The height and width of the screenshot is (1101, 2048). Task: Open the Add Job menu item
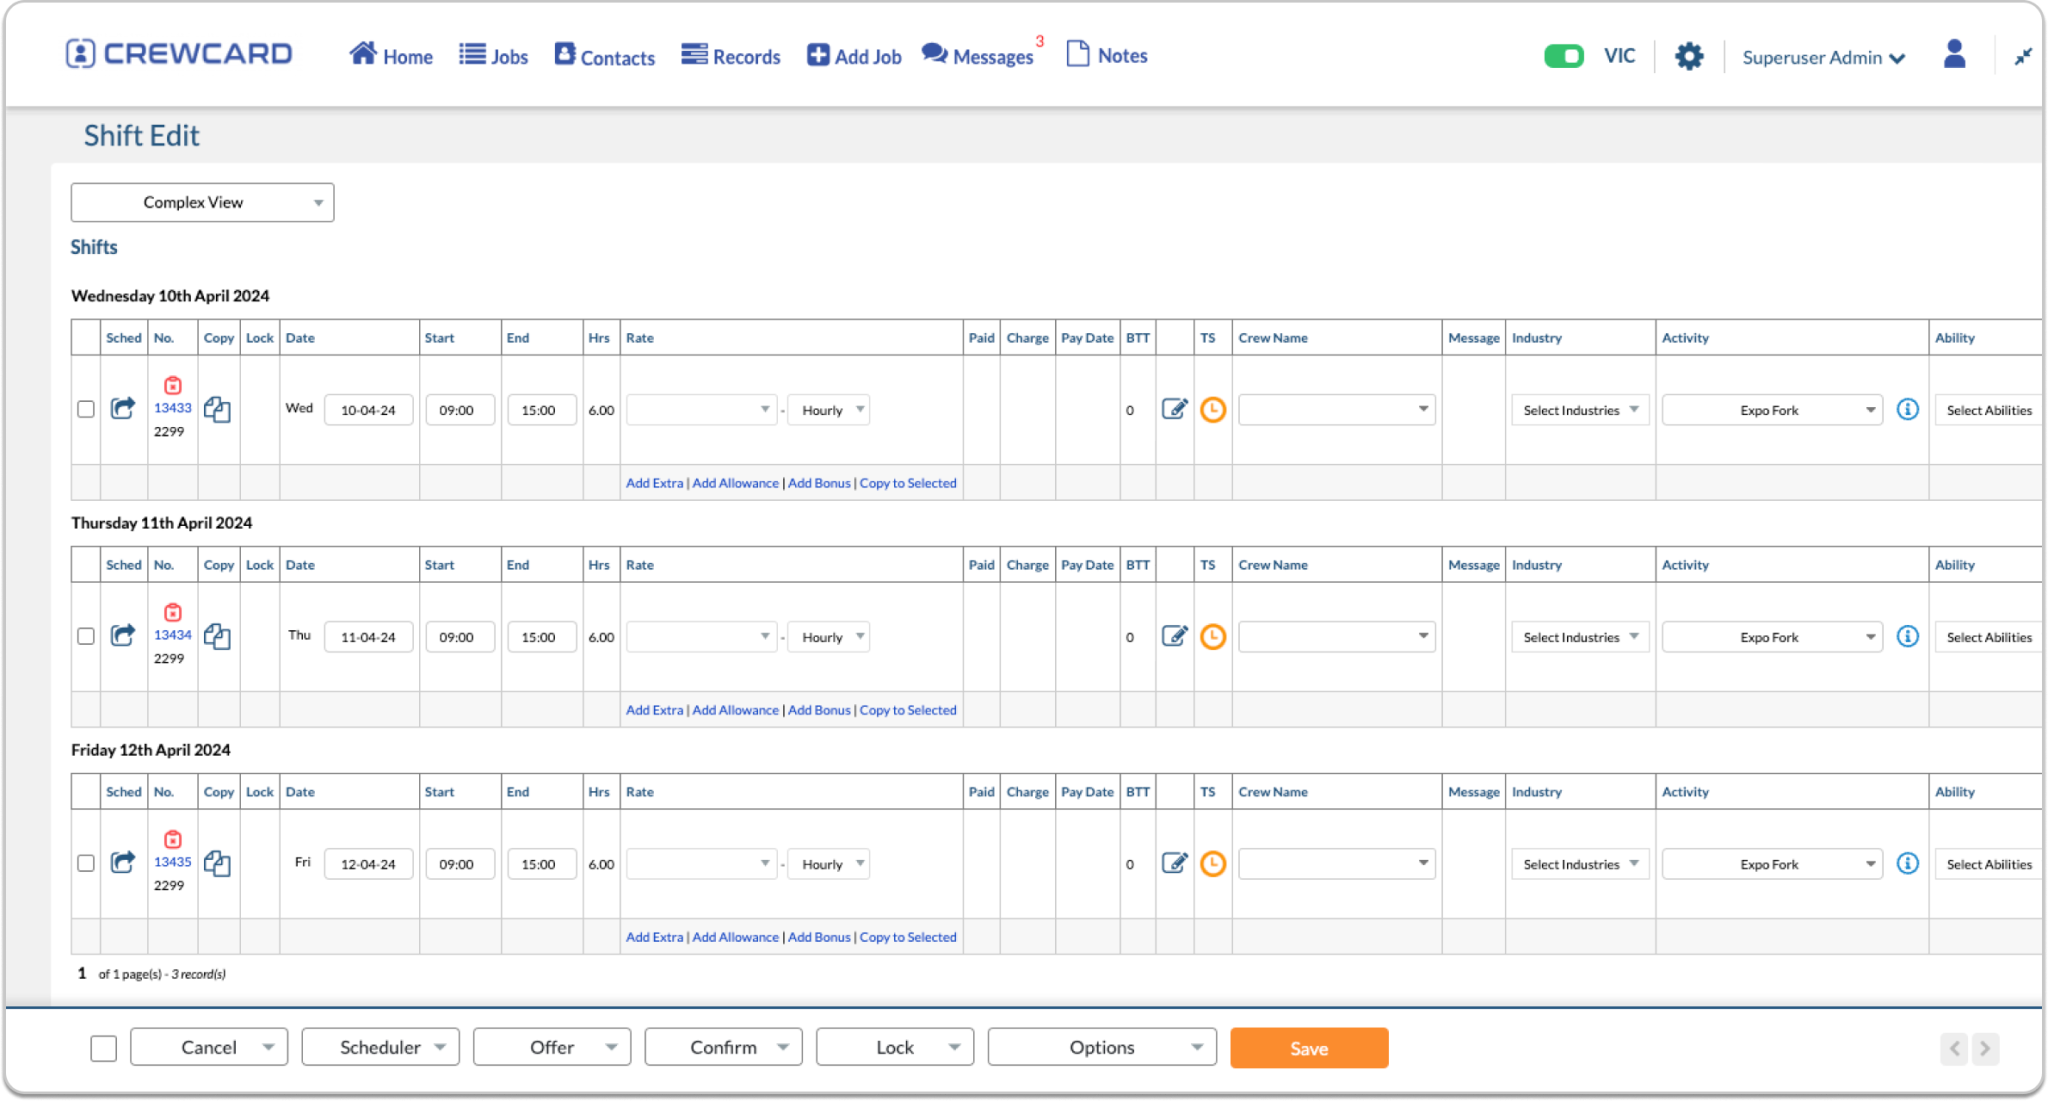pos(852,56)
